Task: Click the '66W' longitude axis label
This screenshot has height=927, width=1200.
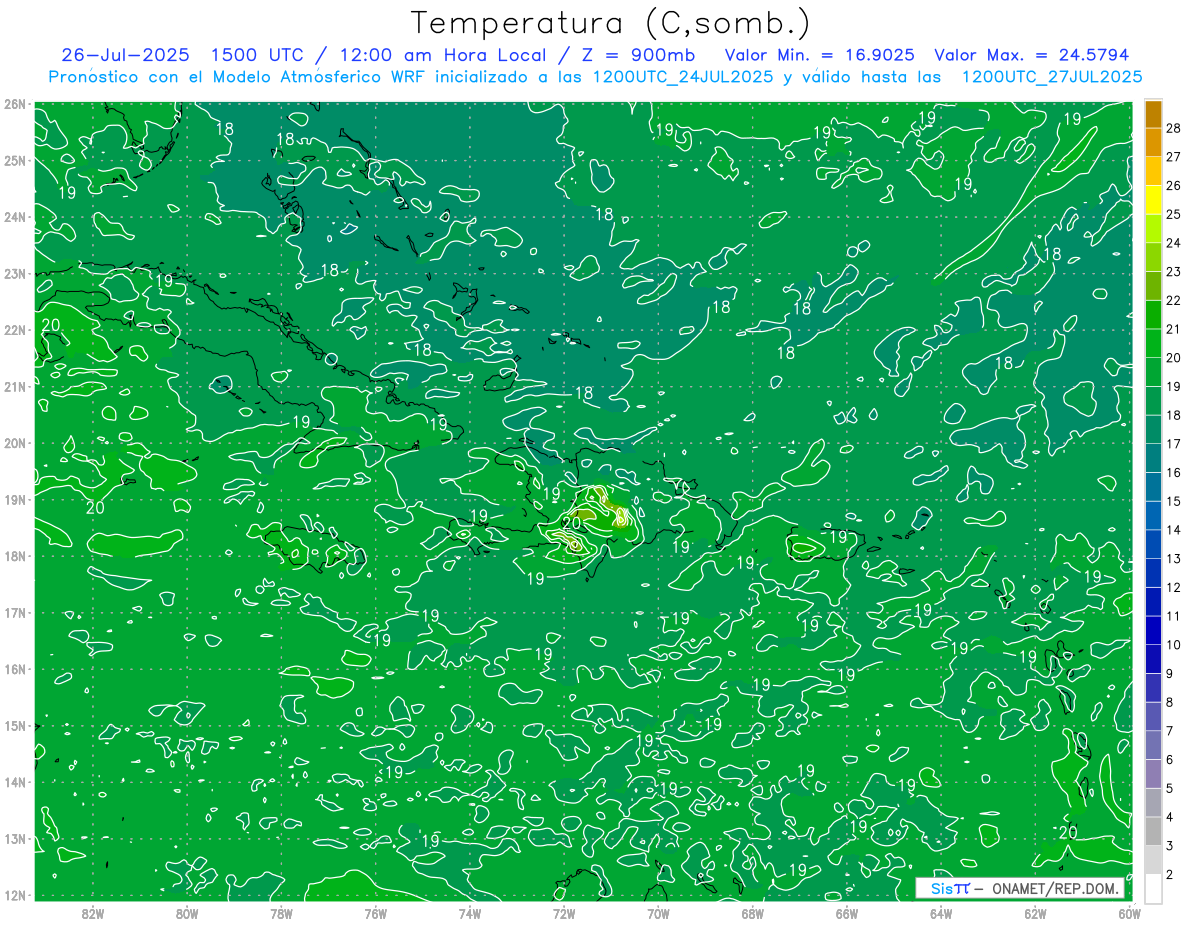Action: click(846, 913)
